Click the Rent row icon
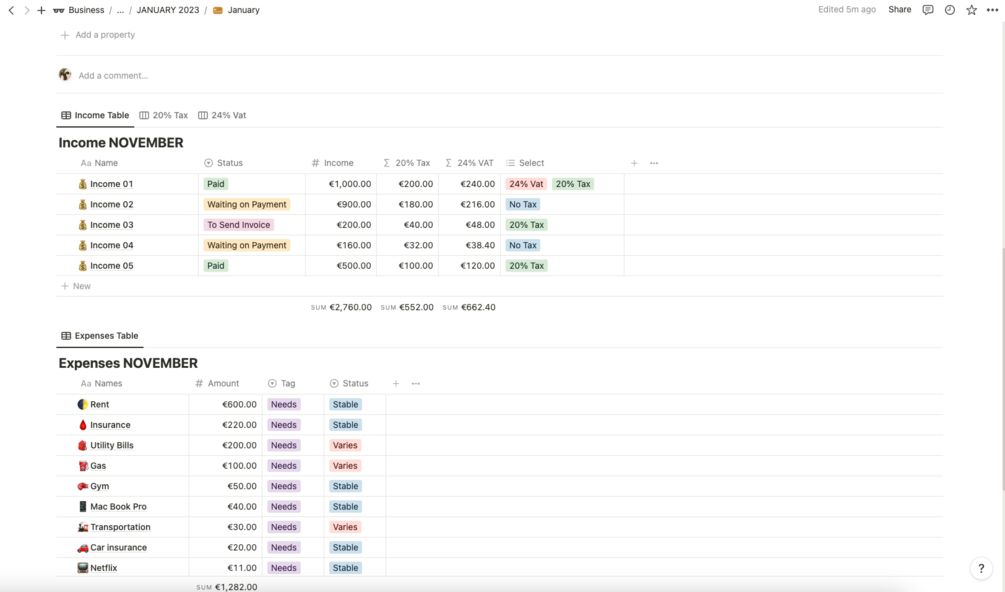 click(83, 404)
